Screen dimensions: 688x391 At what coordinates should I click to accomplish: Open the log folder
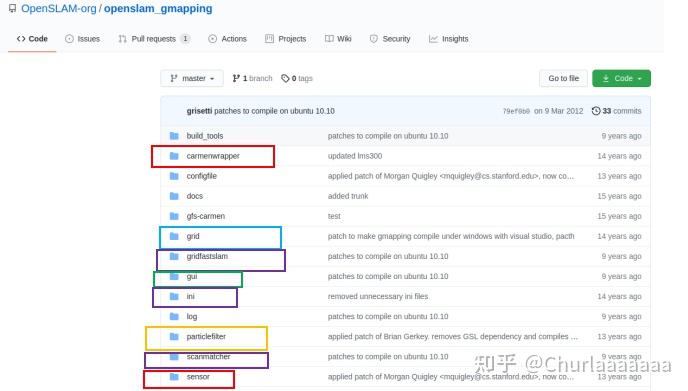192,316
